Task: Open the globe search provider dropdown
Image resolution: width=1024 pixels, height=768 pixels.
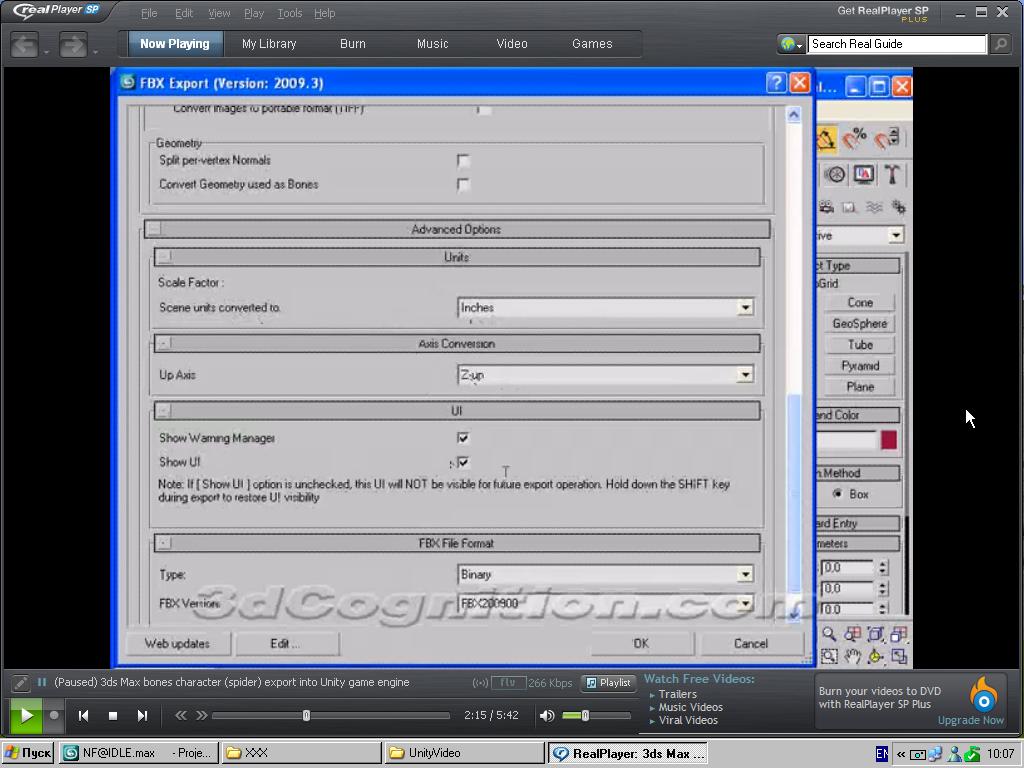Action: [791, 44]
